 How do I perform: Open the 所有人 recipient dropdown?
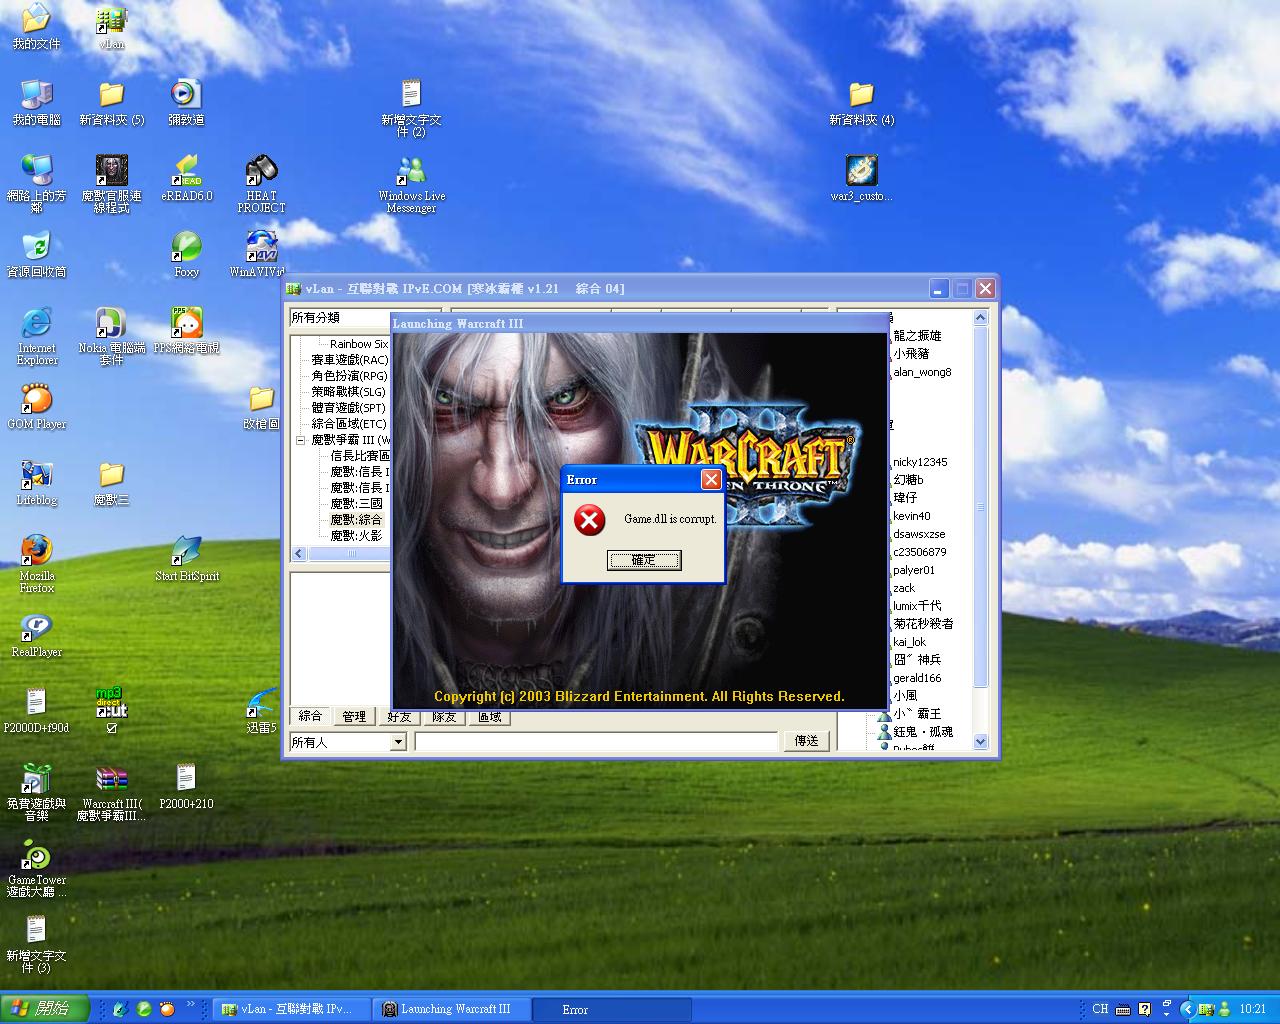point(397,742)
